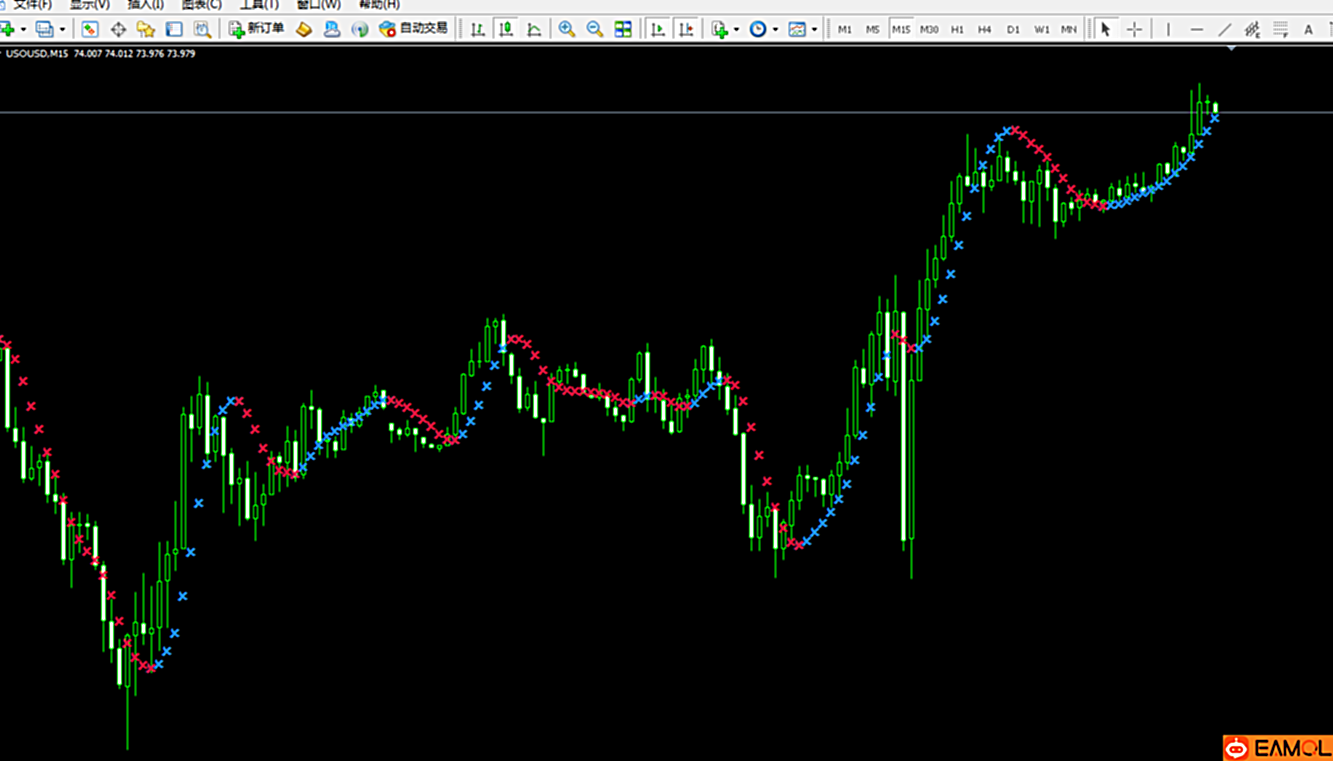Open the Market Watch panel icon
1333x761 pixels.
[x=90, y=29]
